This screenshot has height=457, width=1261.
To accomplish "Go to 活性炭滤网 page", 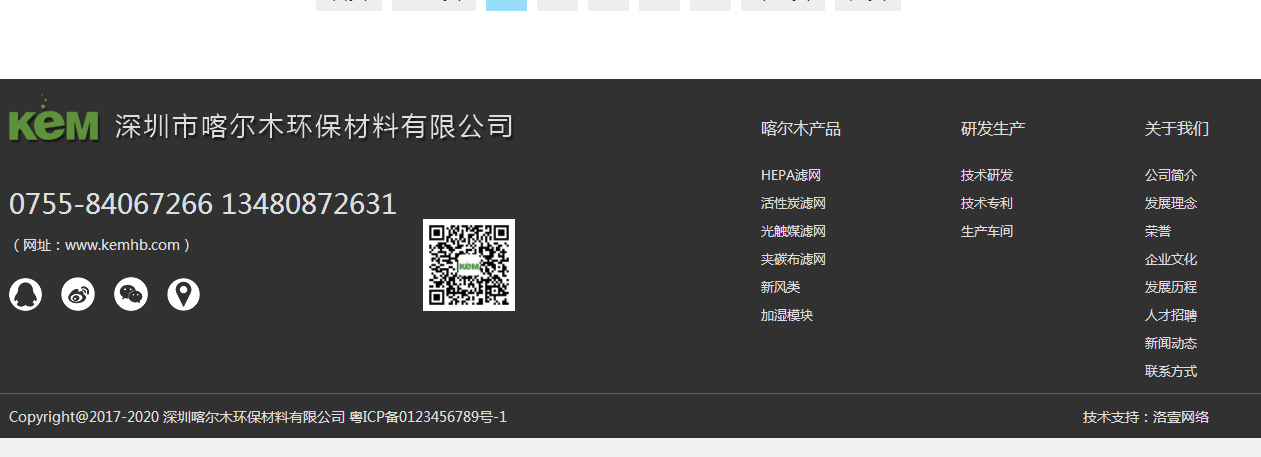I will pyautogui.click(x=792, y=203).
